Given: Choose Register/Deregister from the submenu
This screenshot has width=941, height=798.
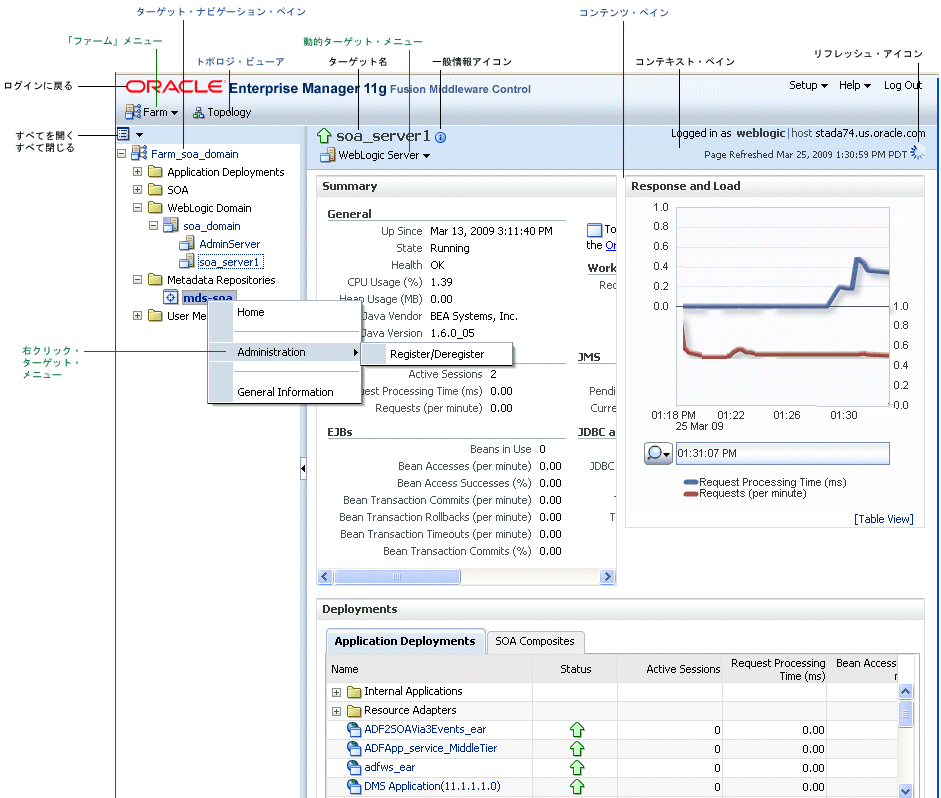Looking at the screenshot, I should pos(437,354).
